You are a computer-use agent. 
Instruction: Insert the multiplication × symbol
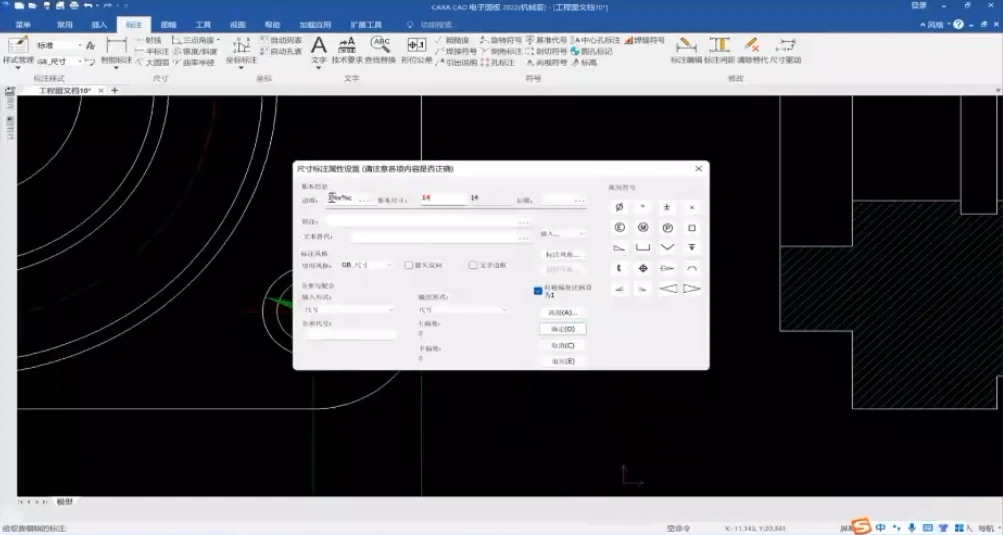(x=691, y=207)
